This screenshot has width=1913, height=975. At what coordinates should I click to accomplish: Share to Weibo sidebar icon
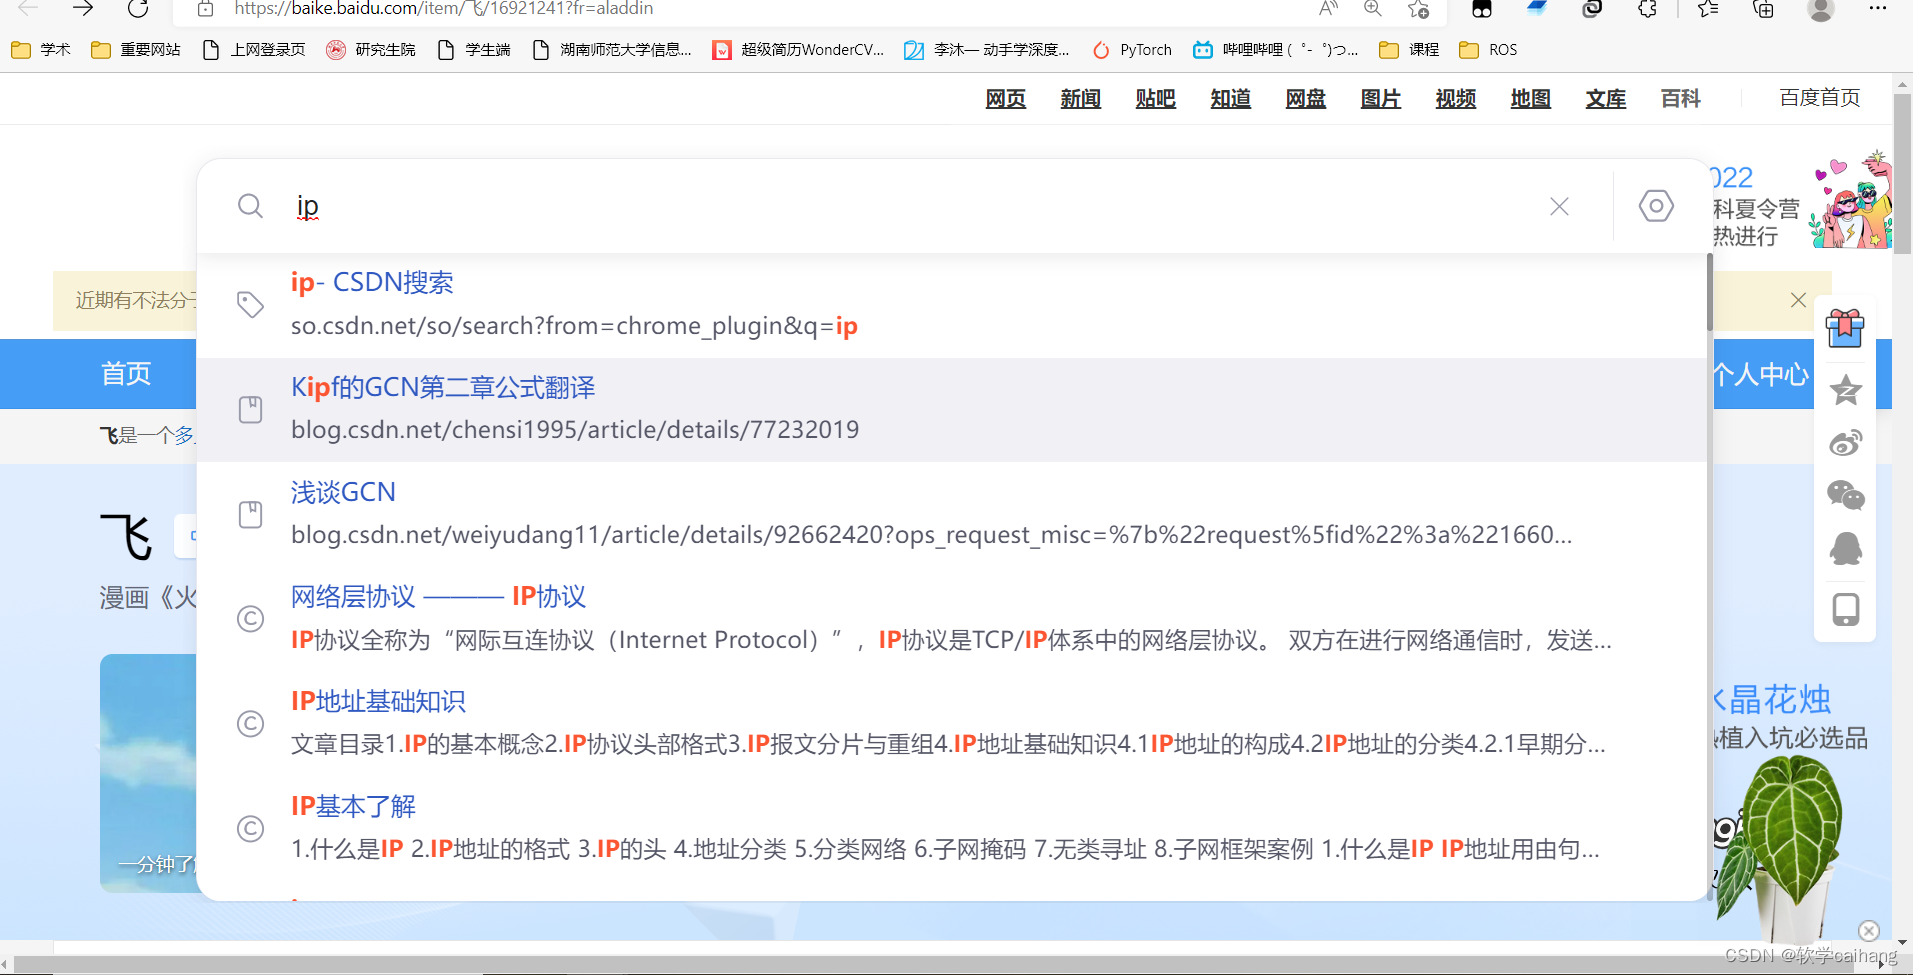(1845, 442)
